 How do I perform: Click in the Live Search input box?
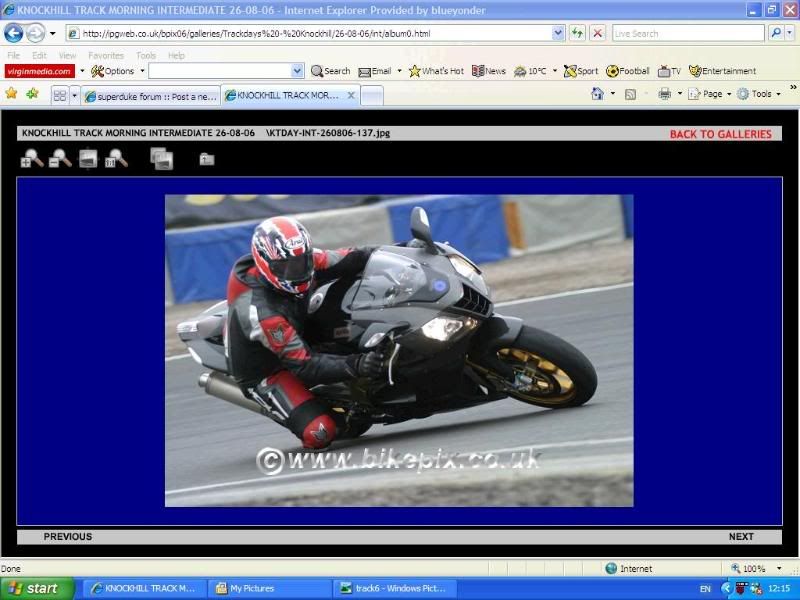point(686,33)
